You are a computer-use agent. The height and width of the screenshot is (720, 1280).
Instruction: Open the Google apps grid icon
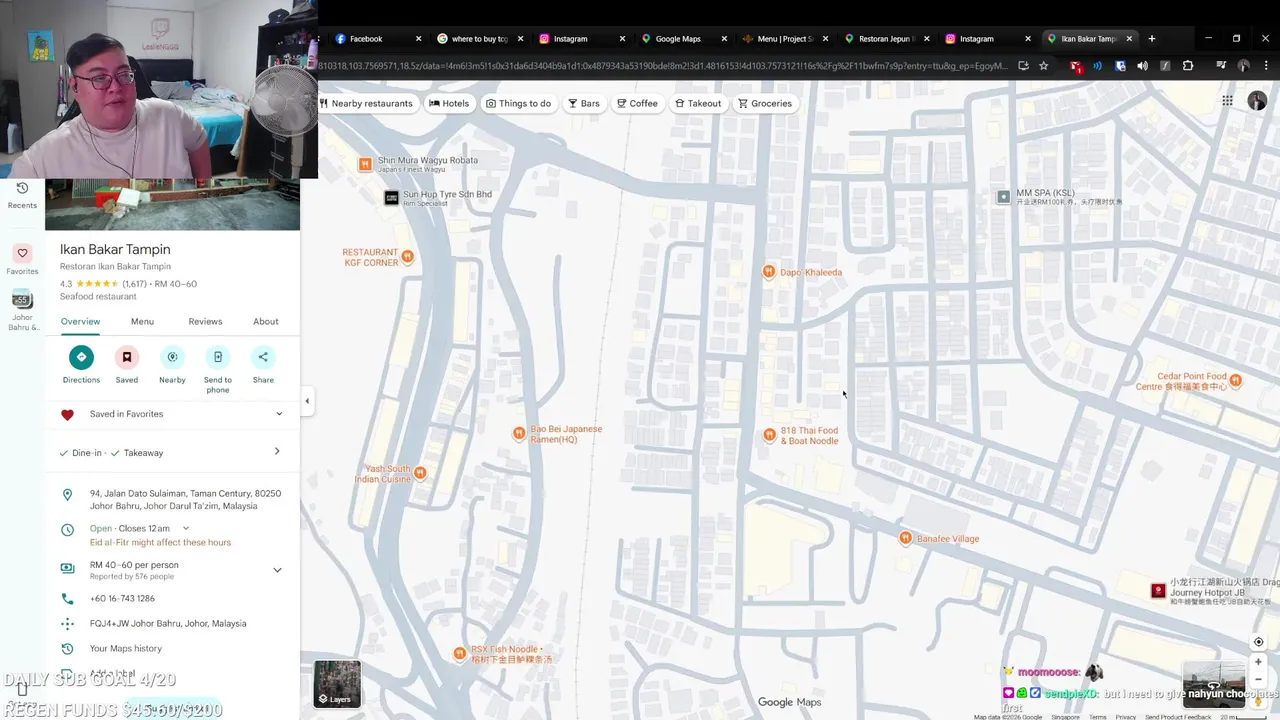1227,101
